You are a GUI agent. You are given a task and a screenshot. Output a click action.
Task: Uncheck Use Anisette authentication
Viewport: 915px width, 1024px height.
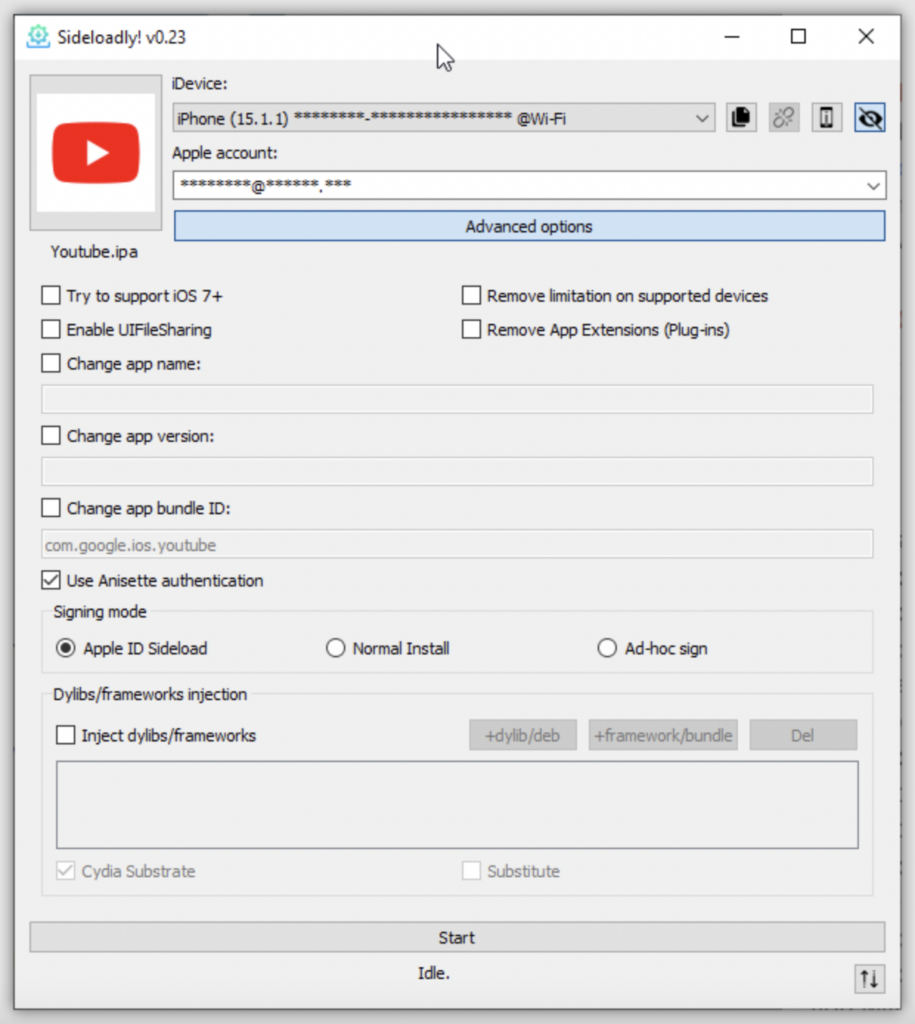click(50, 580)
